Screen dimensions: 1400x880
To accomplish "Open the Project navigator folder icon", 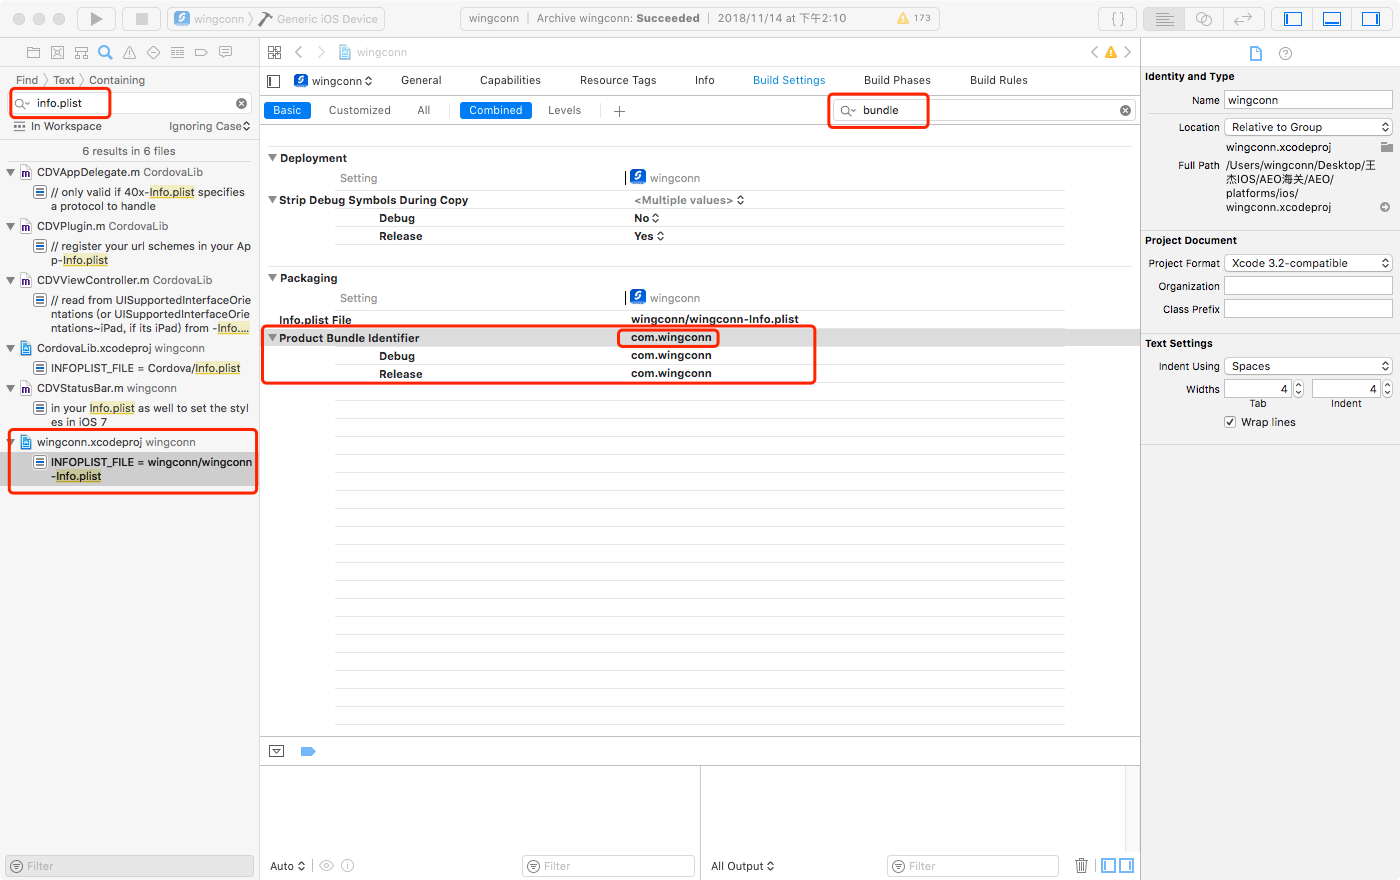I will coord(33,52).
